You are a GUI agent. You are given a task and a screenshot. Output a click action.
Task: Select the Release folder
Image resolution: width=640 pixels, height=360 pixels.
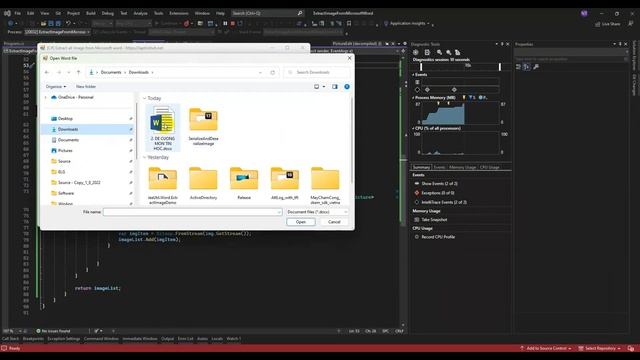pyautogui.click(x=244, y=183)
